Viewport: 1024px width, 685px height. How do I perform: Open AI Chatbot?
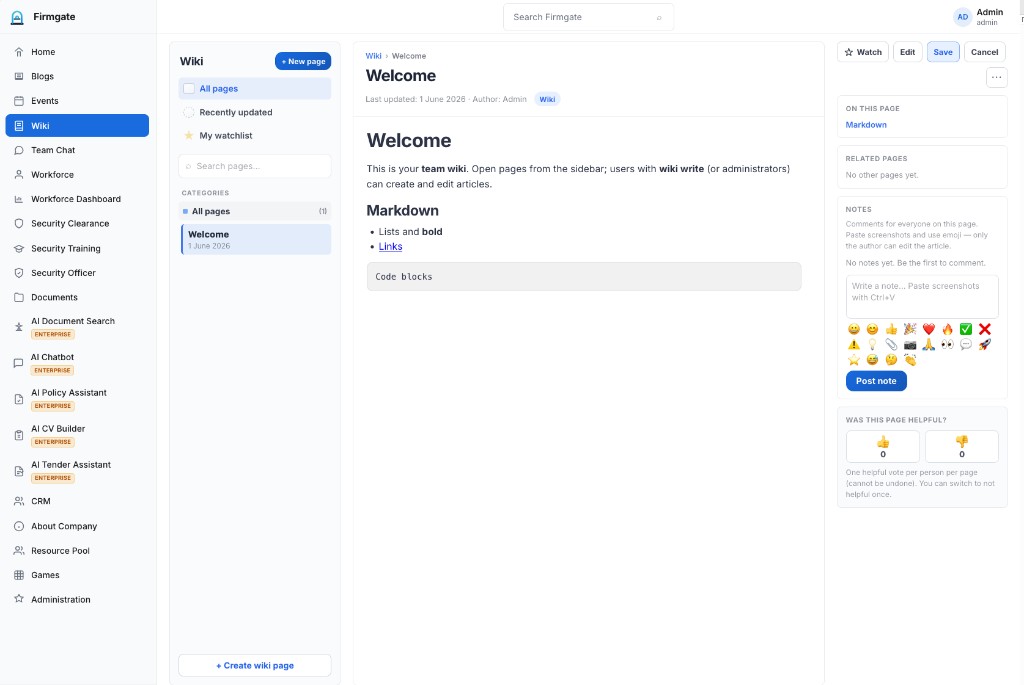point(77,363)
